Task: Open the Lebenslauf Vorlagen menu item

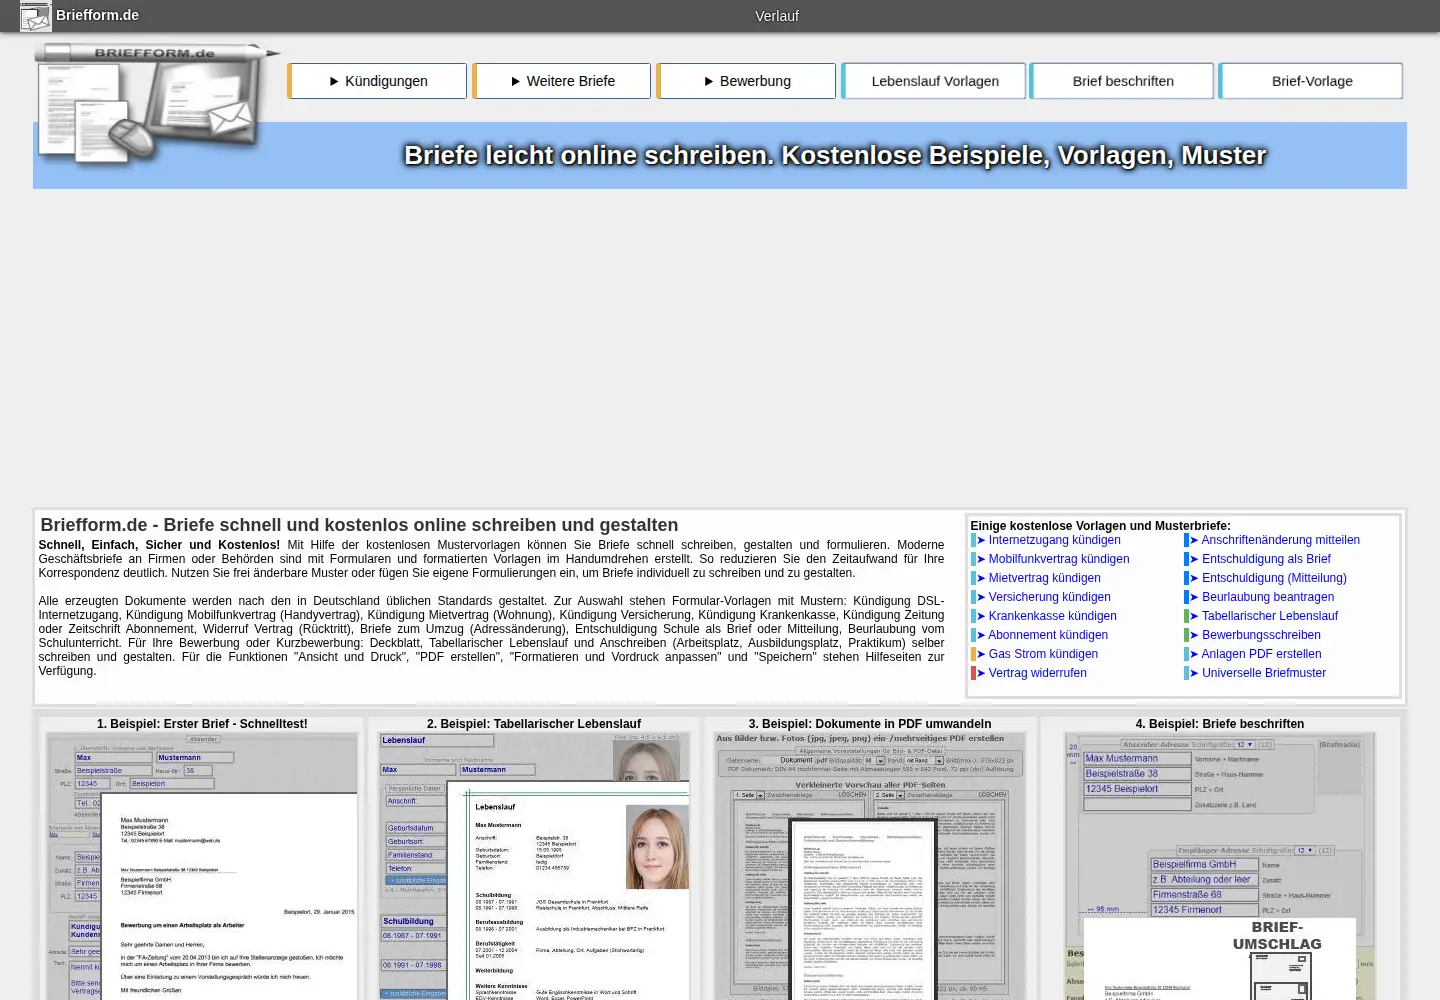Action: pyautogui.click(x=935, y=81)
